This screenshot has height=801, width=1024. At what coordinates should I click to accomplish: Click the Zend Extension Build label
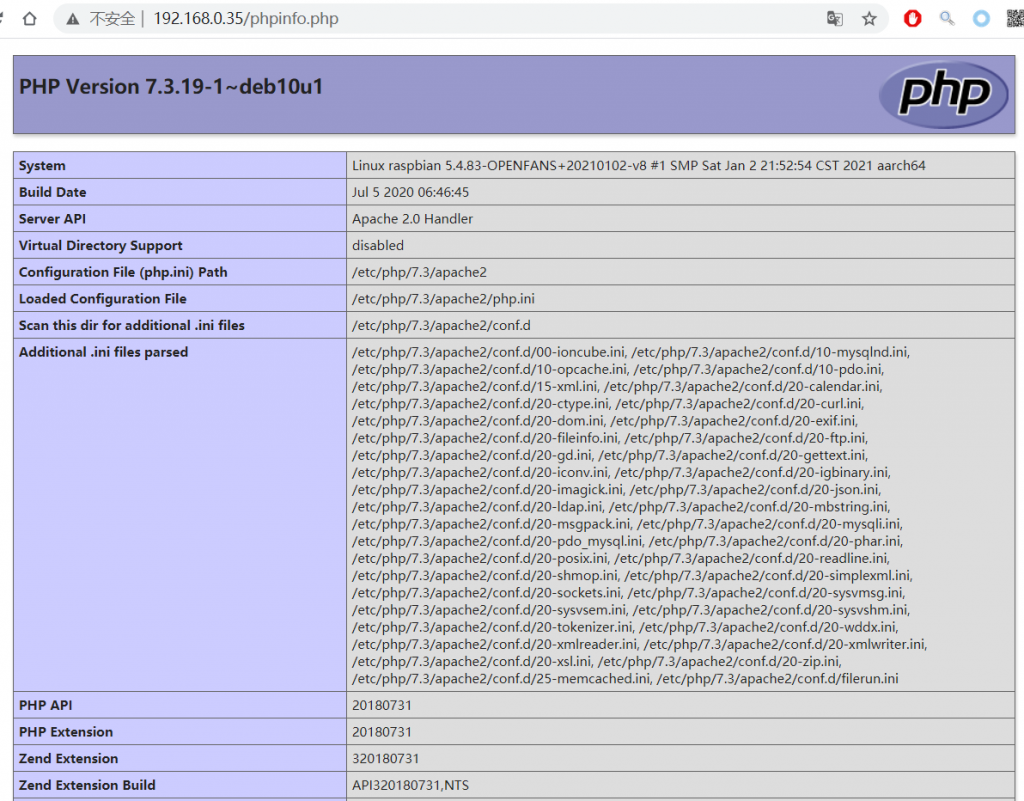point(87,785)
